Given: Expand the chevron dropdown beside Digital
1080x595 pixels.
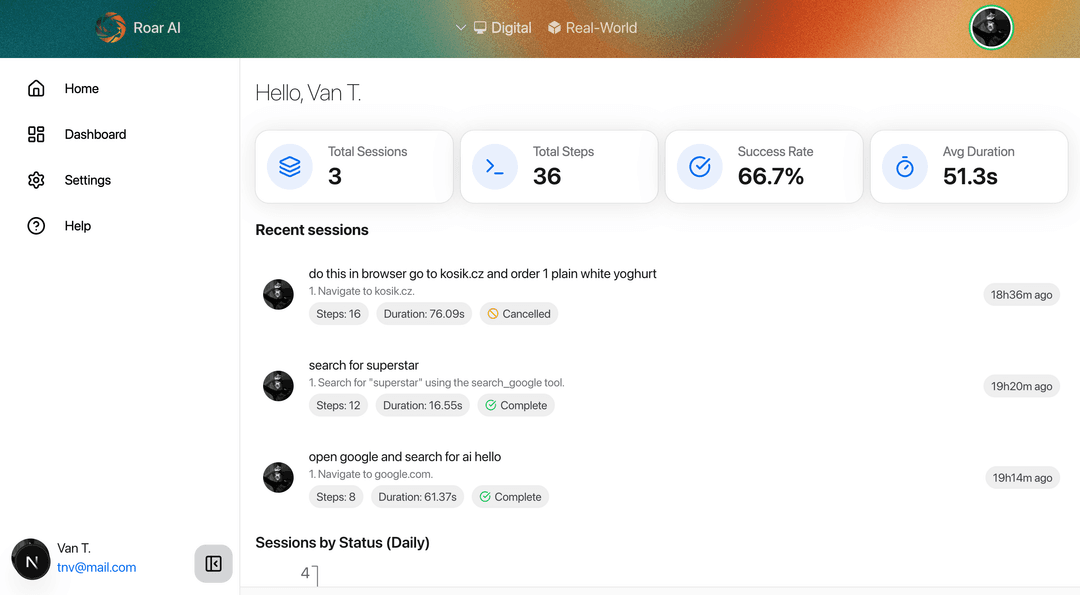Looking at the screenshot, I should point(461,28).
